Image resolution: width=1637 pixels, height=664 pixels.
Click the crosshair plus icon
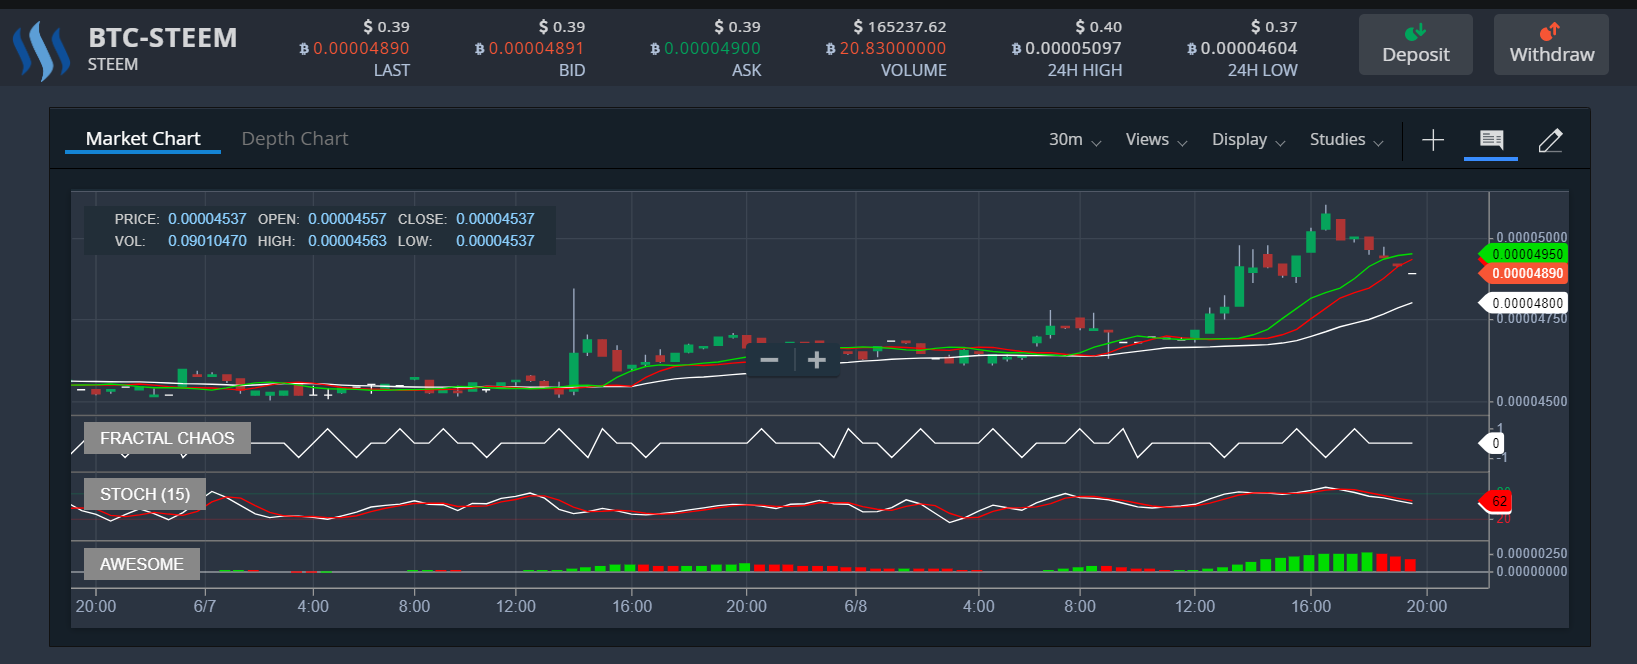(1433, 140)
